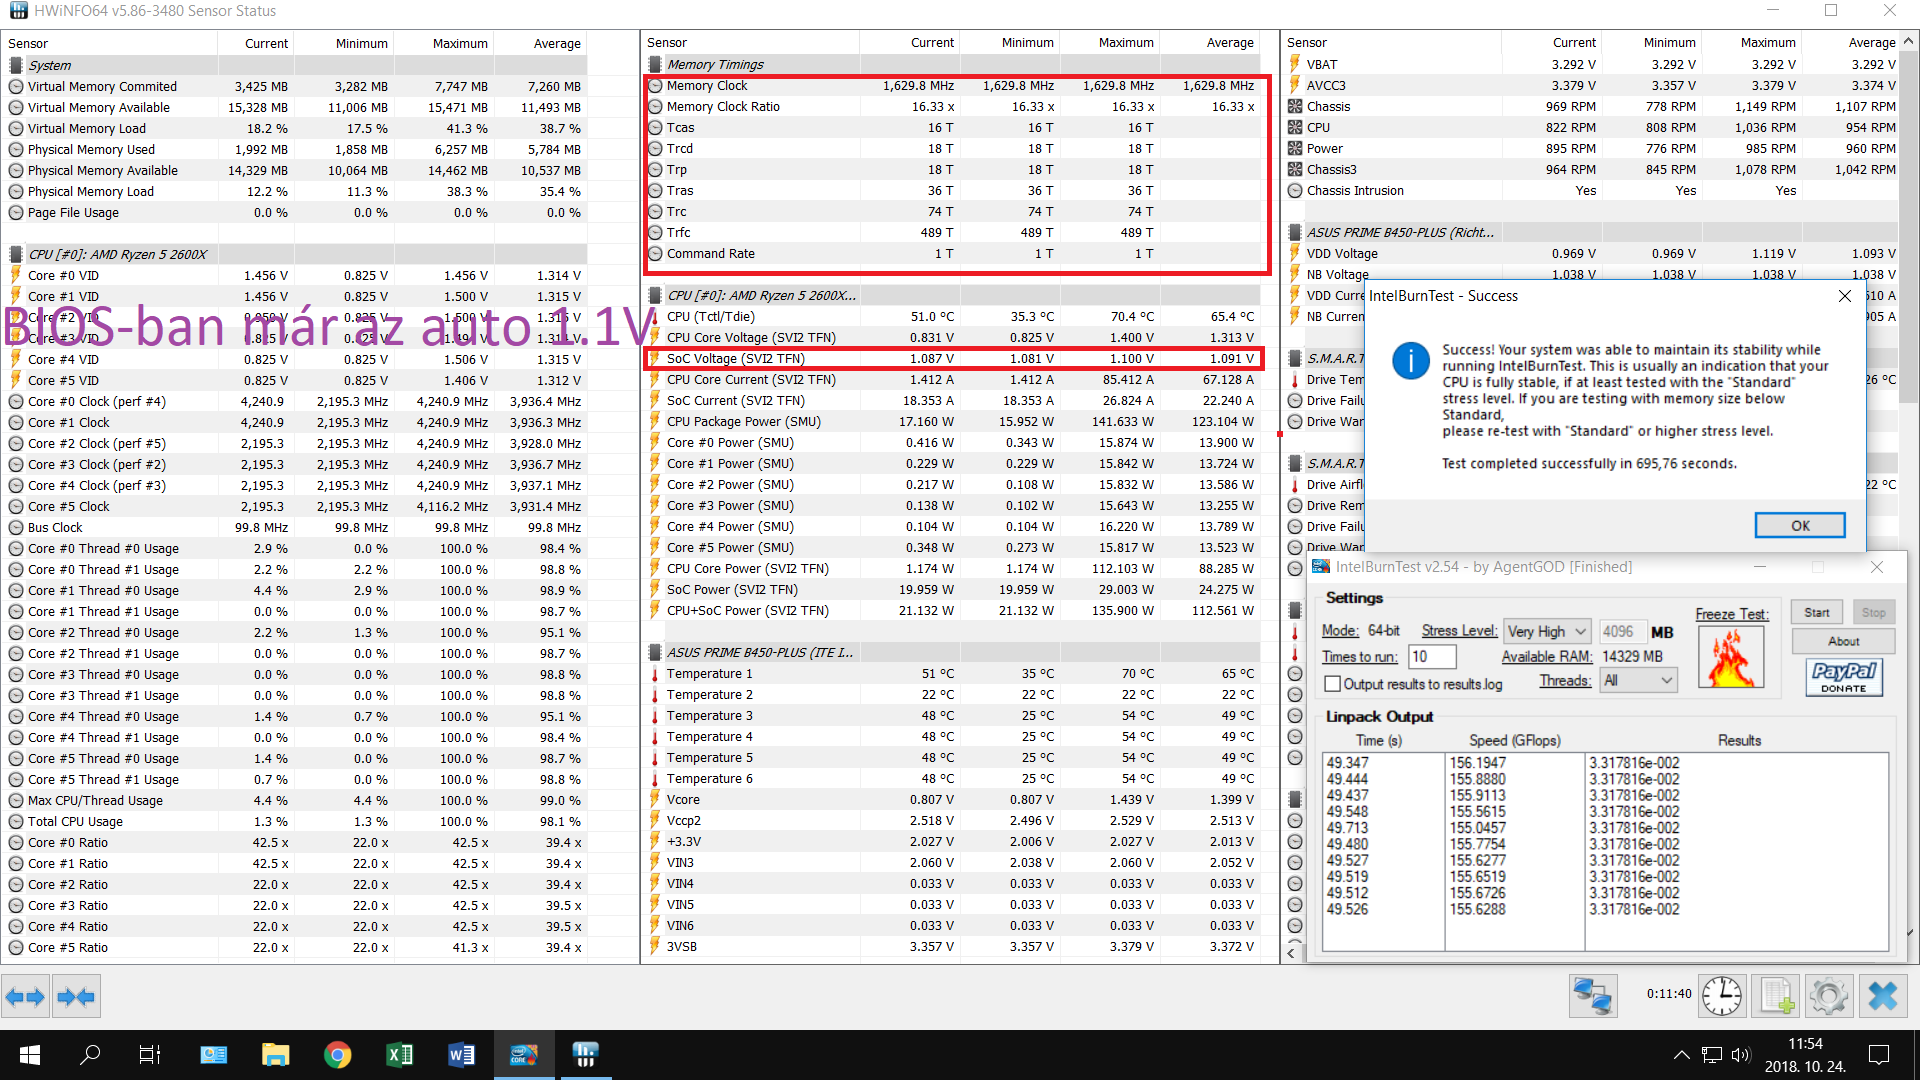Viewport: 1920px width, 1080px height.
Task: Toggle Output results to results.log checkbox
Action: click(x=1332, y=684)
